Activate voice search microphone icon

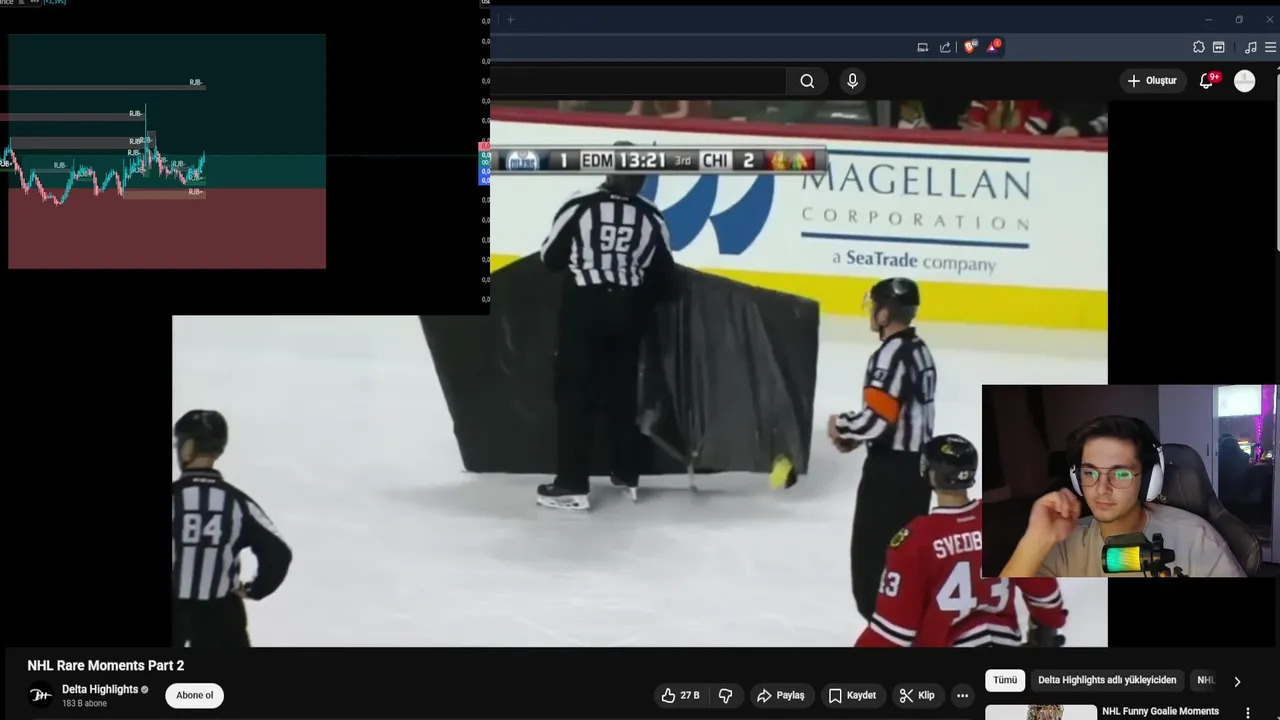[x=852, y=81]
